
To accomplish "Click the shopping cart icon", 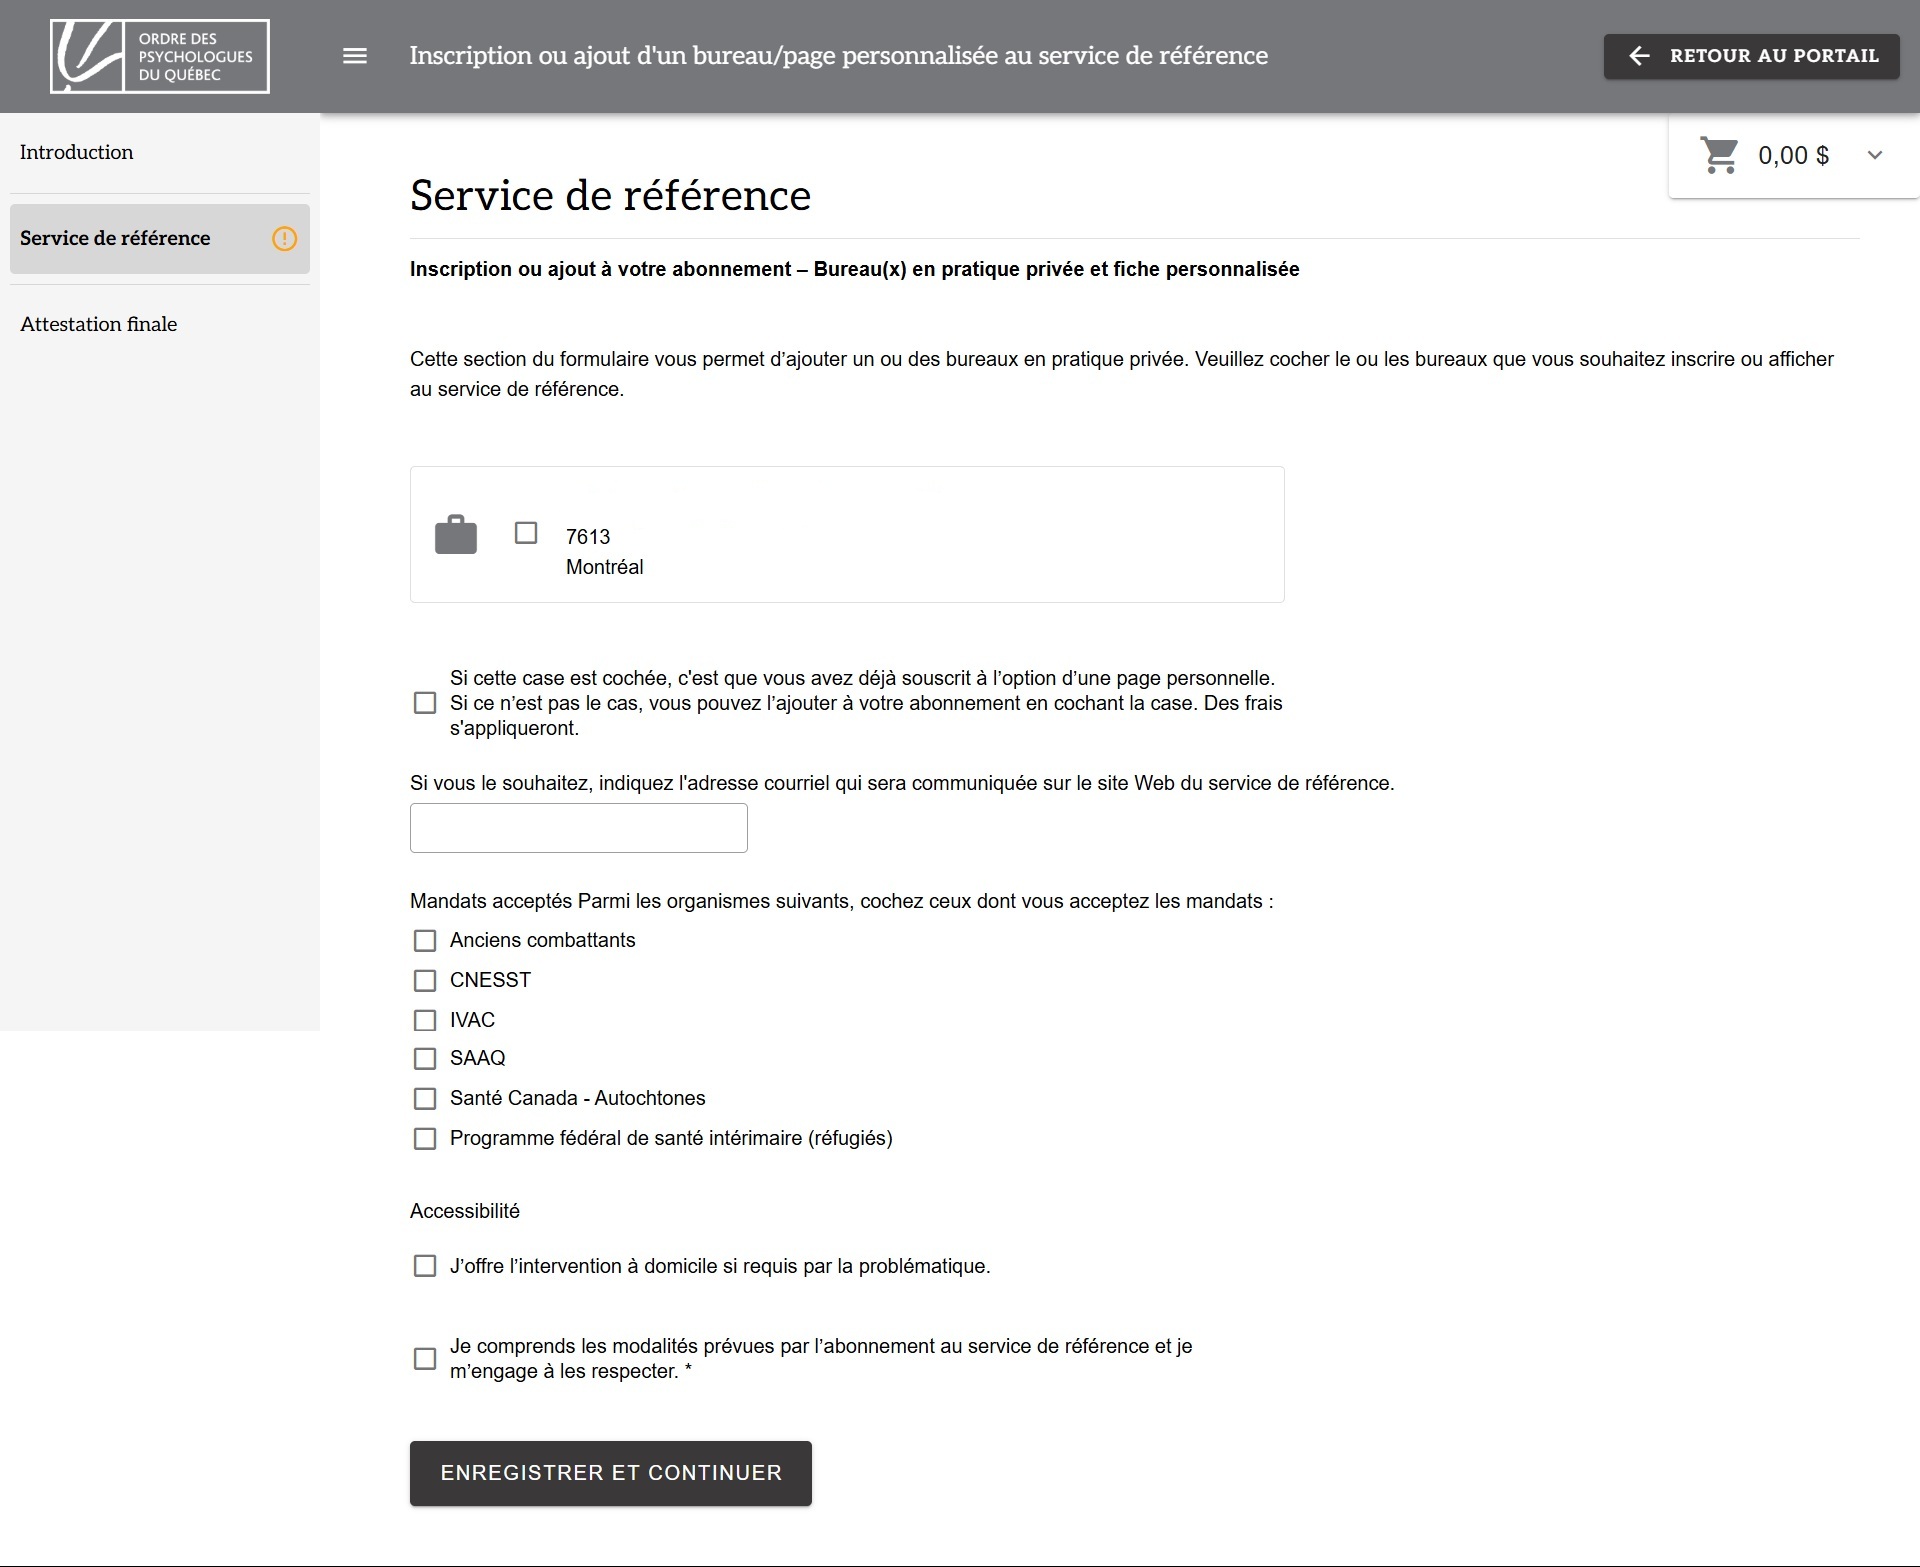I will [1719, 155].
